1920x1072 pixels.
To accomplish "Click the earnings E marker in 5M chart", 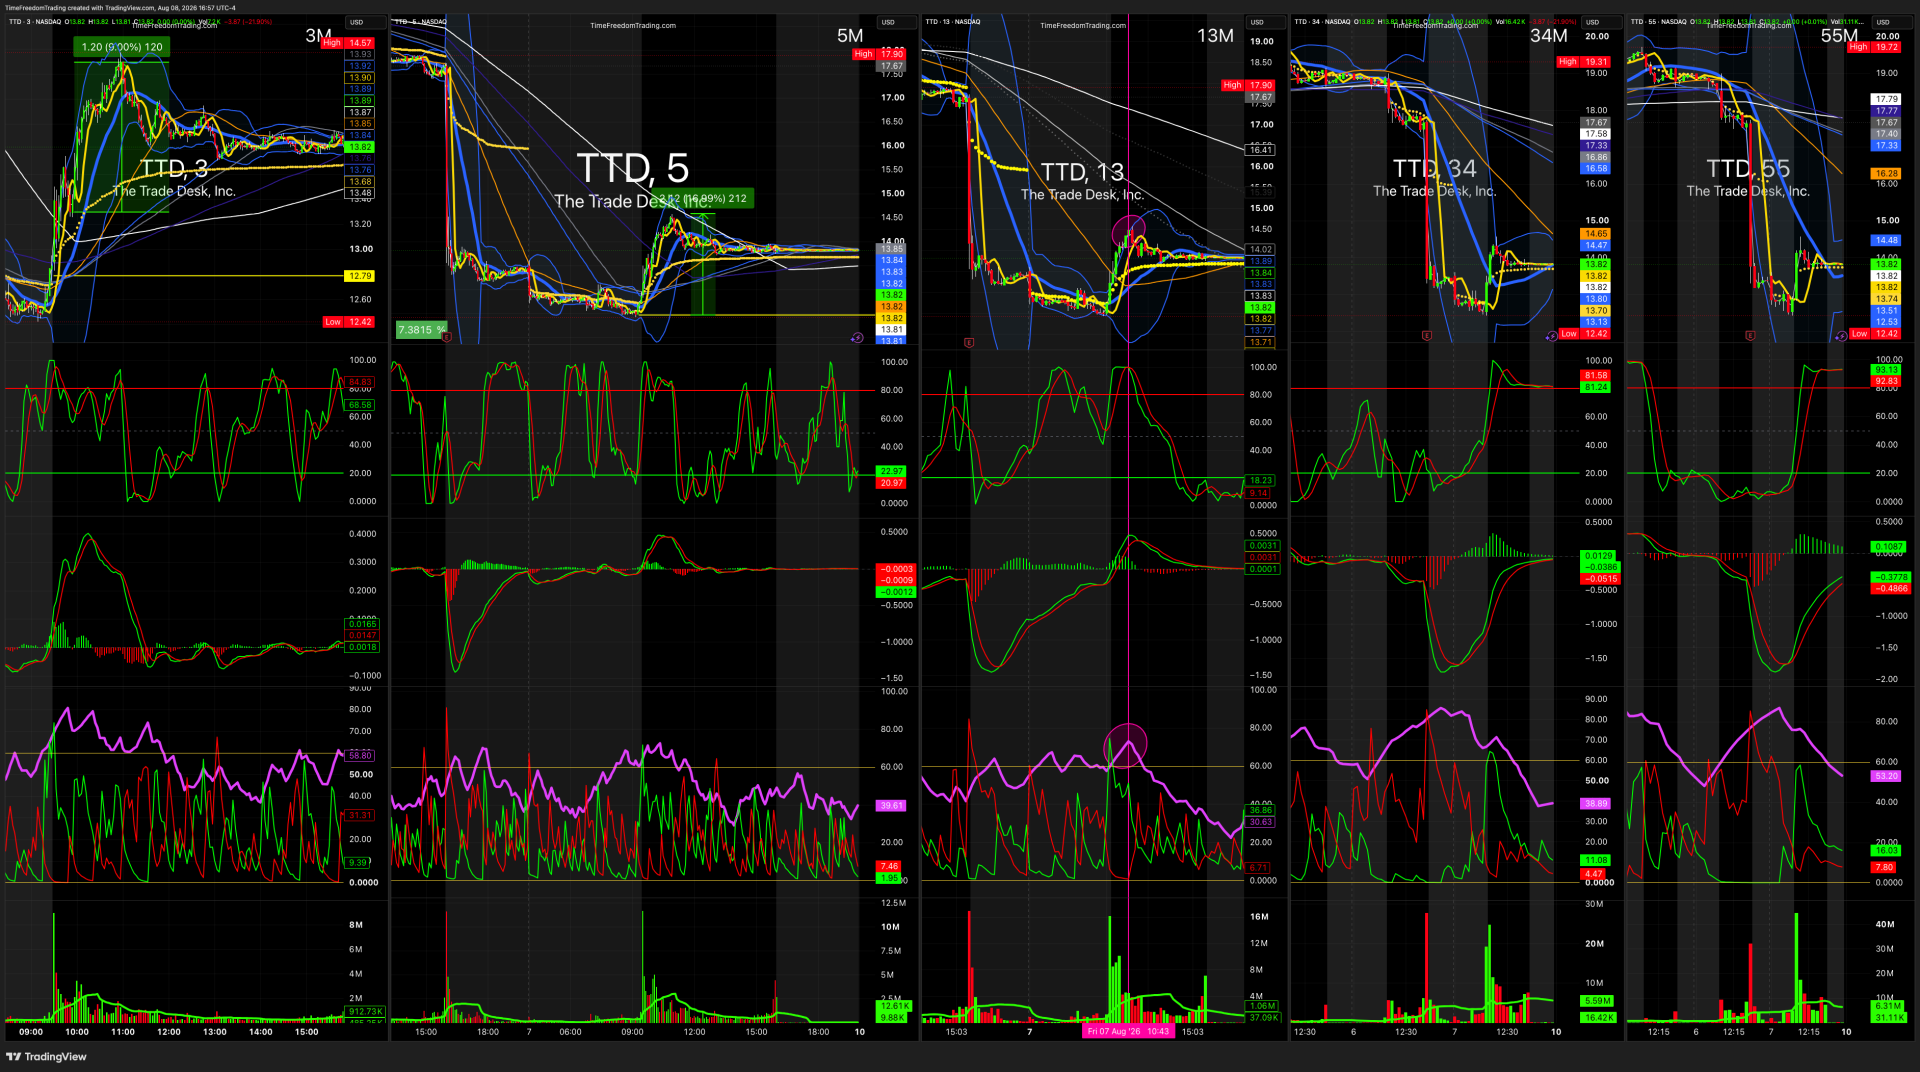I will (446, 337).
